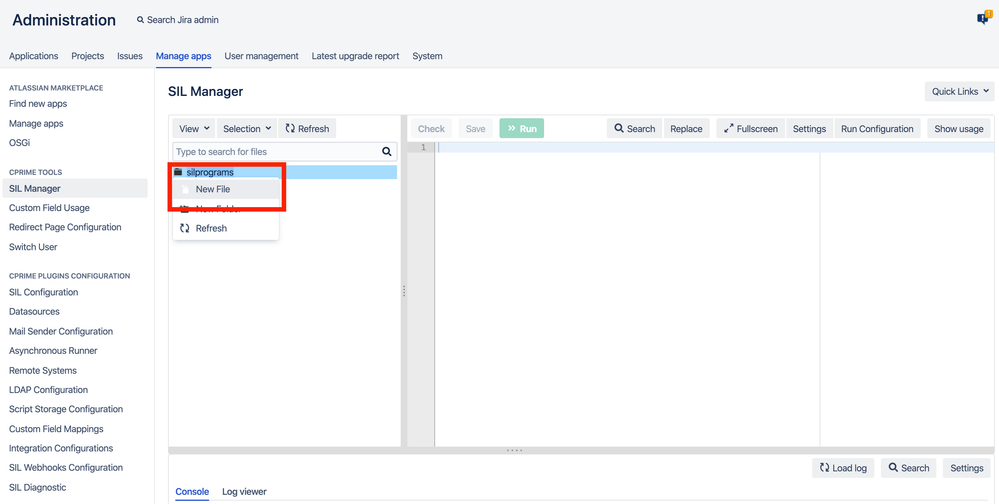Screen dimensions: 999x504
Task: Click the horizontal console splitter handle
Action: 514,450
